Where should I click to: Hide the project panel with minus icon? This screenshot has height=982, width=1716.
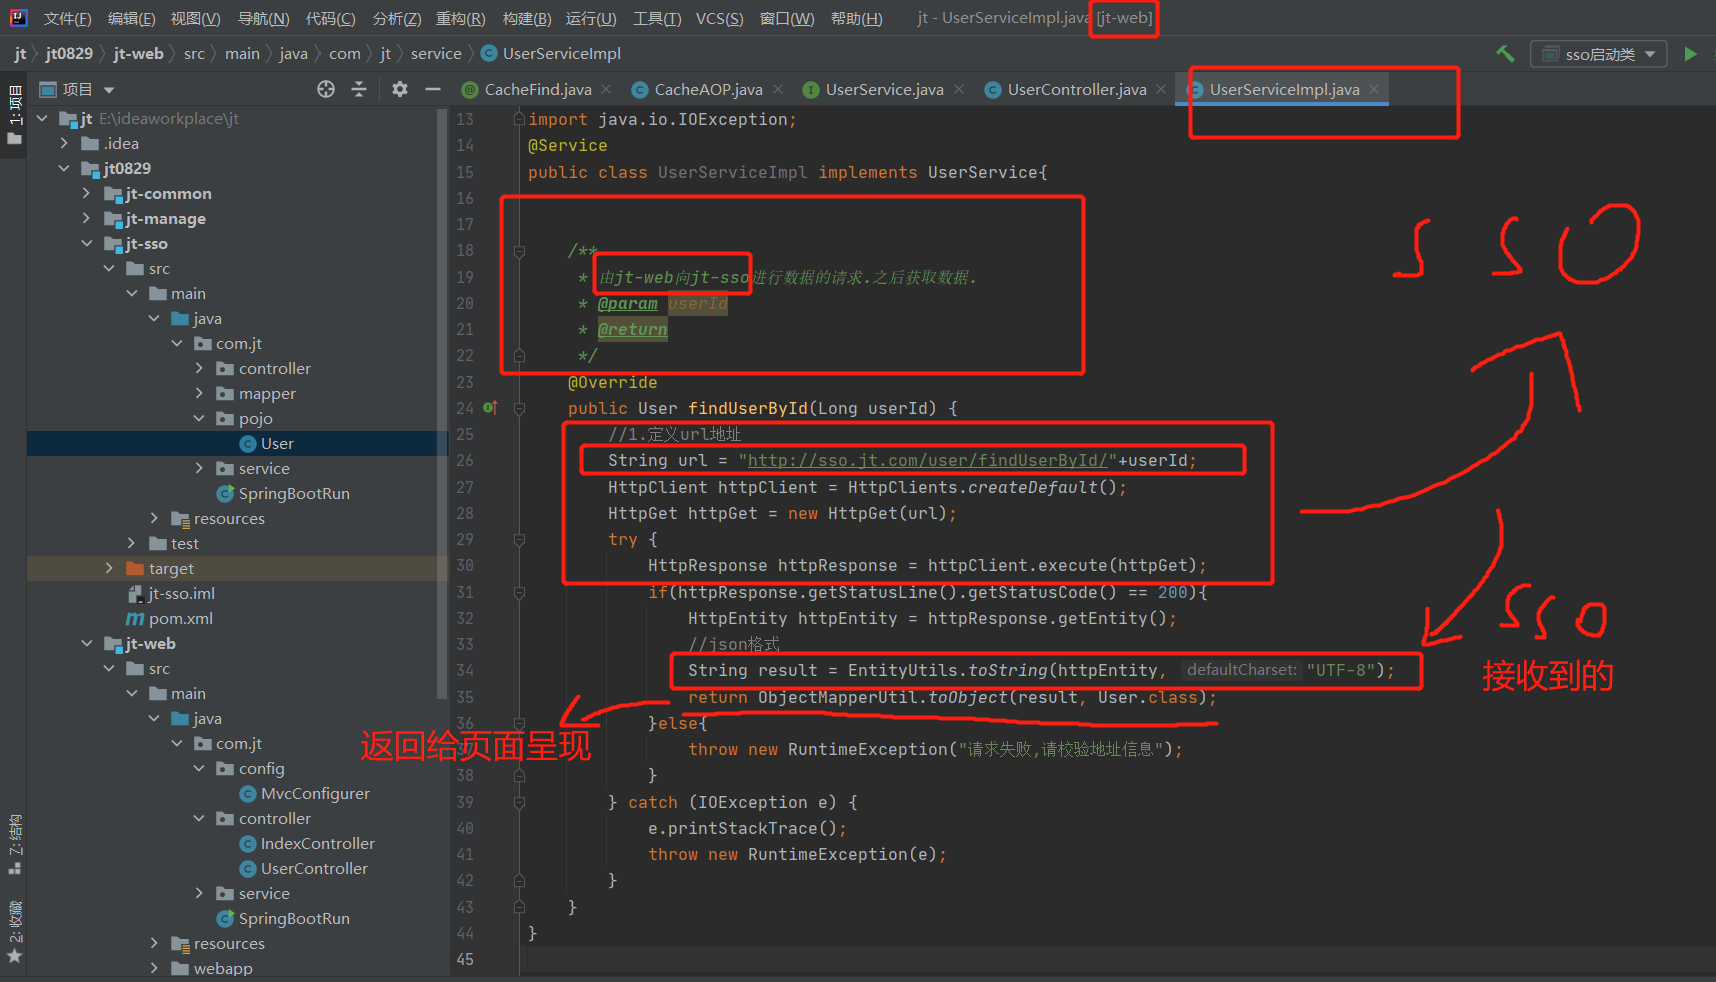coord(433,90)
